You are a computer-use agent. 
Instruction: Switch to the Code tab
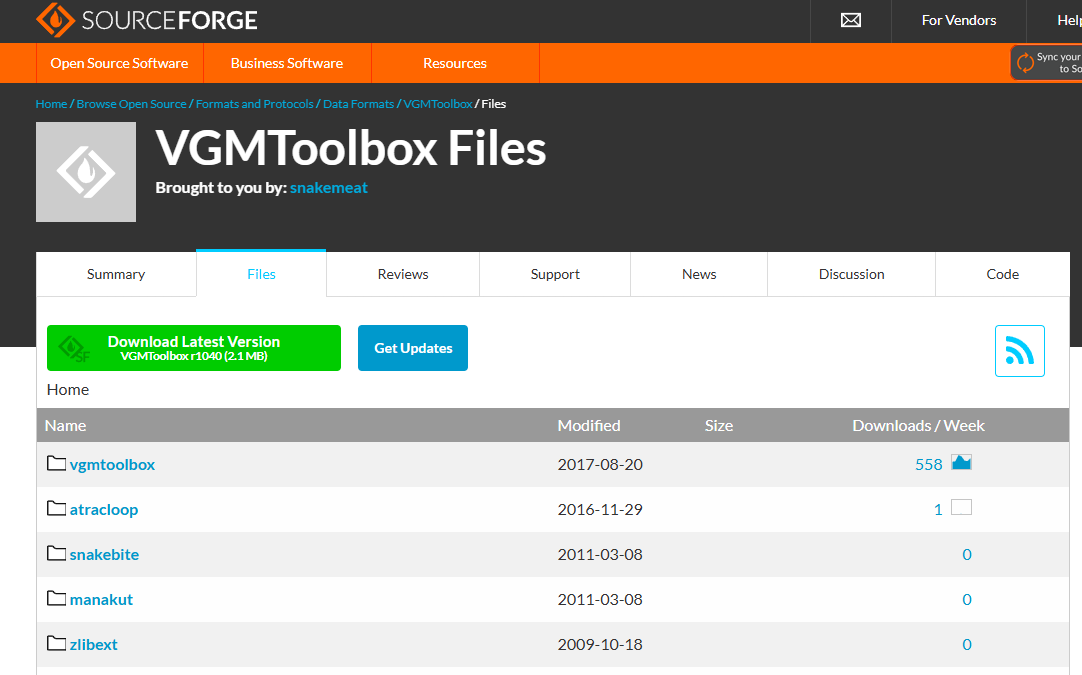tap(1002, 273)
